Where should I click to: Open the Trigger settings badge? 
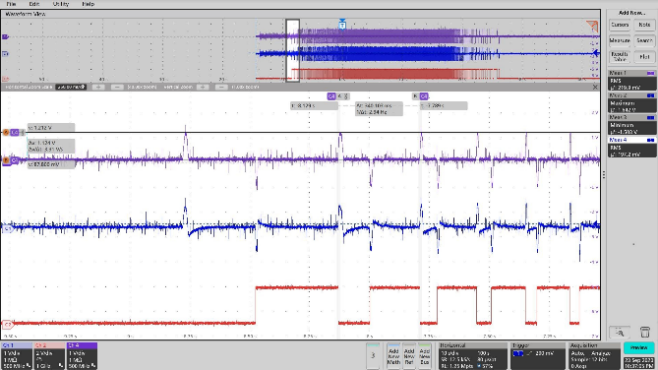click(x=538, y=356)
